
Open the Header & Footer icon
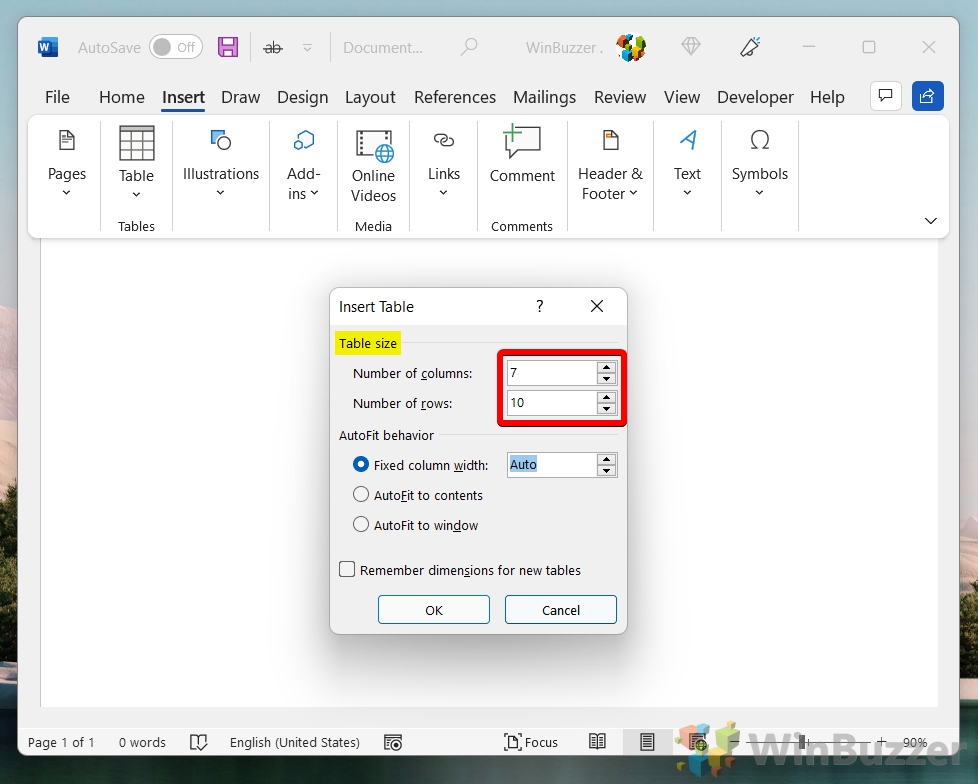coord(611,140)
